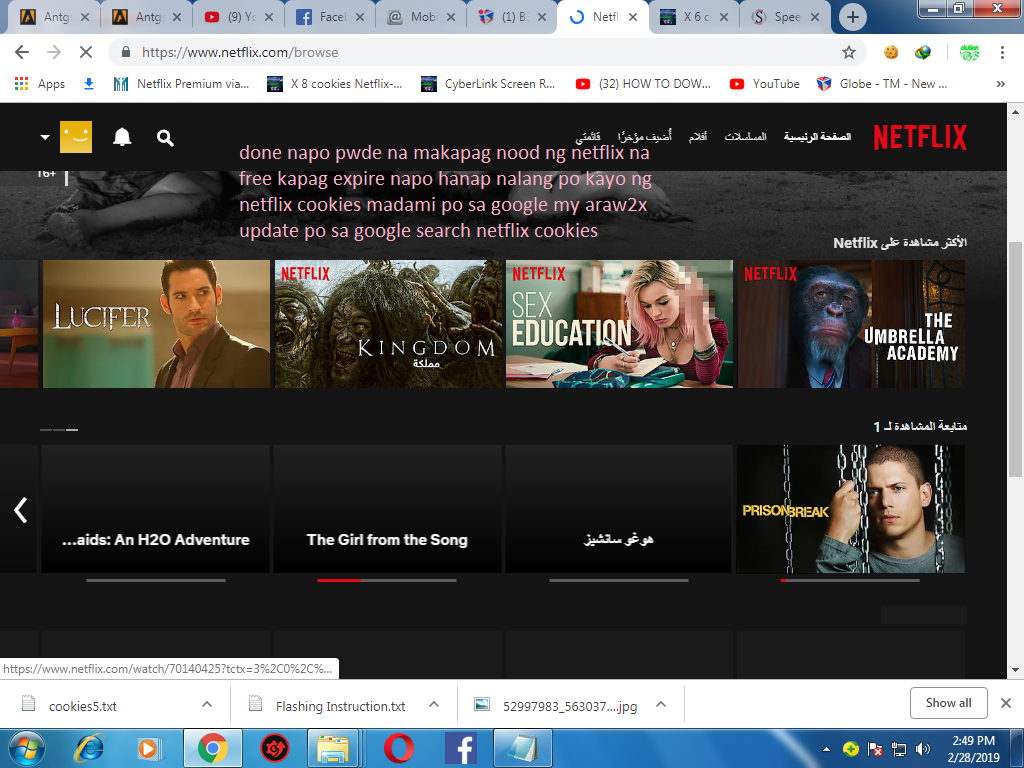Open أفلام movies nav item
Image resolution: width=1024 pixels, height=768 pixels.
pos(697,136)
